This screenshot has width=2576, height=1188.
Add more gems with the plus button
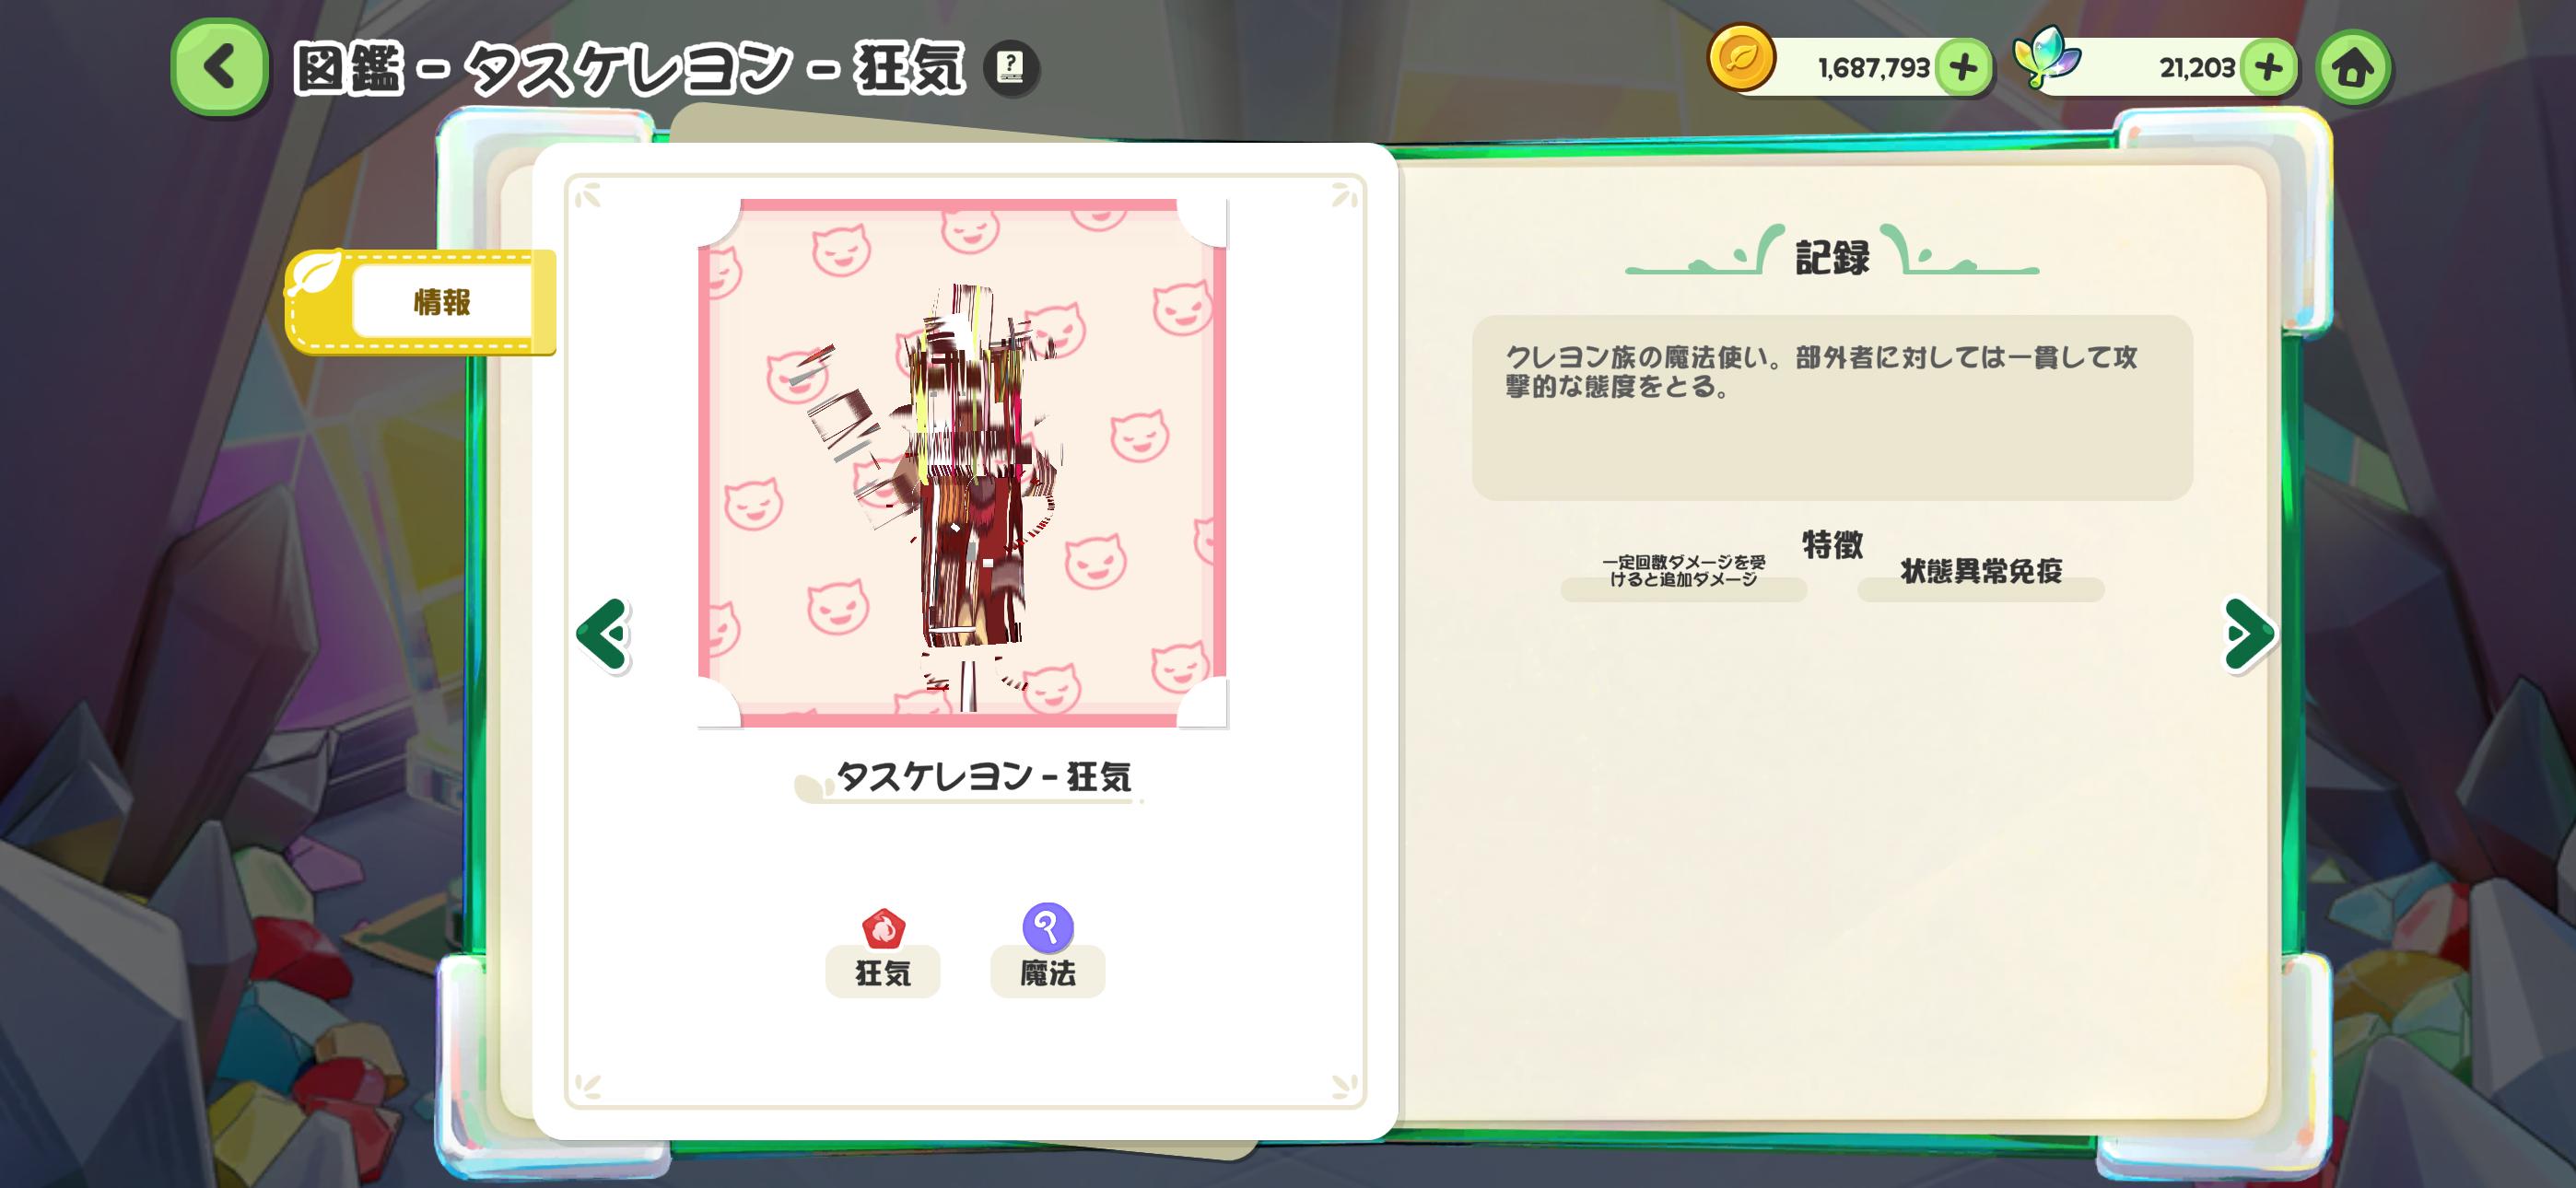click(x=2268, y=68)
